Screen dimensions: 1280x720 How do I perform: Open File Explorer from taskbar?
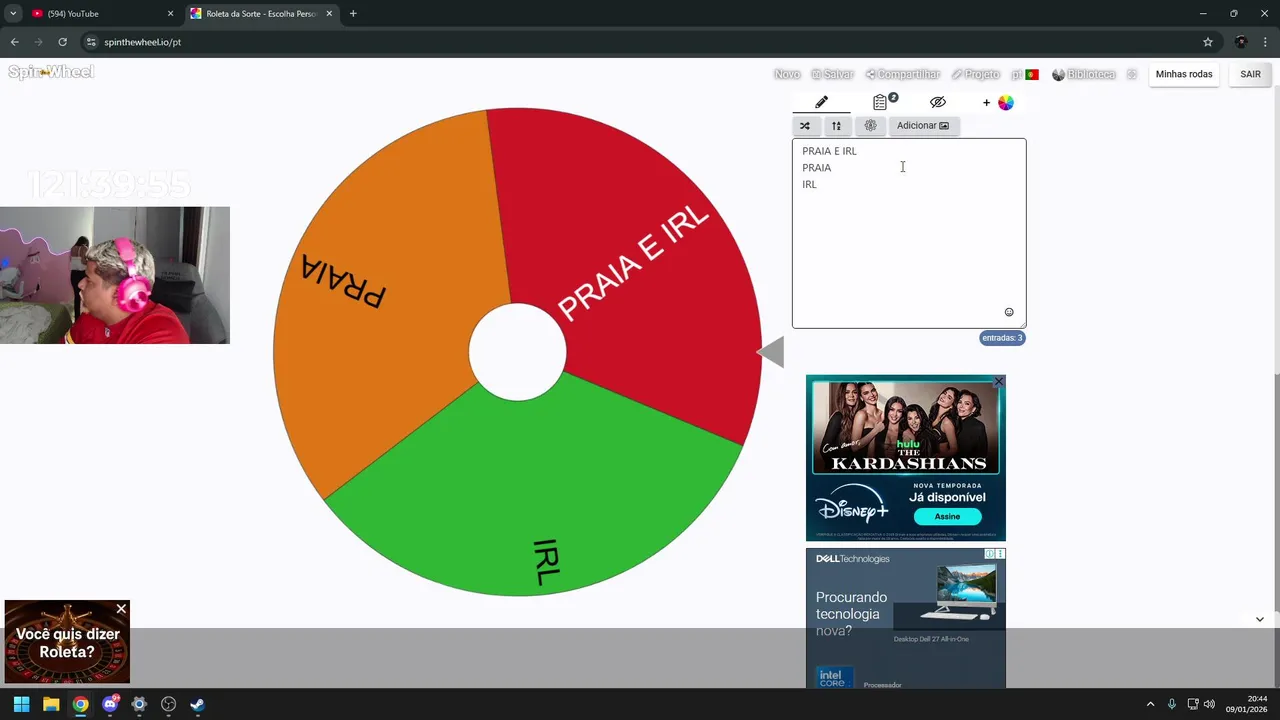(x=51, y=704)
